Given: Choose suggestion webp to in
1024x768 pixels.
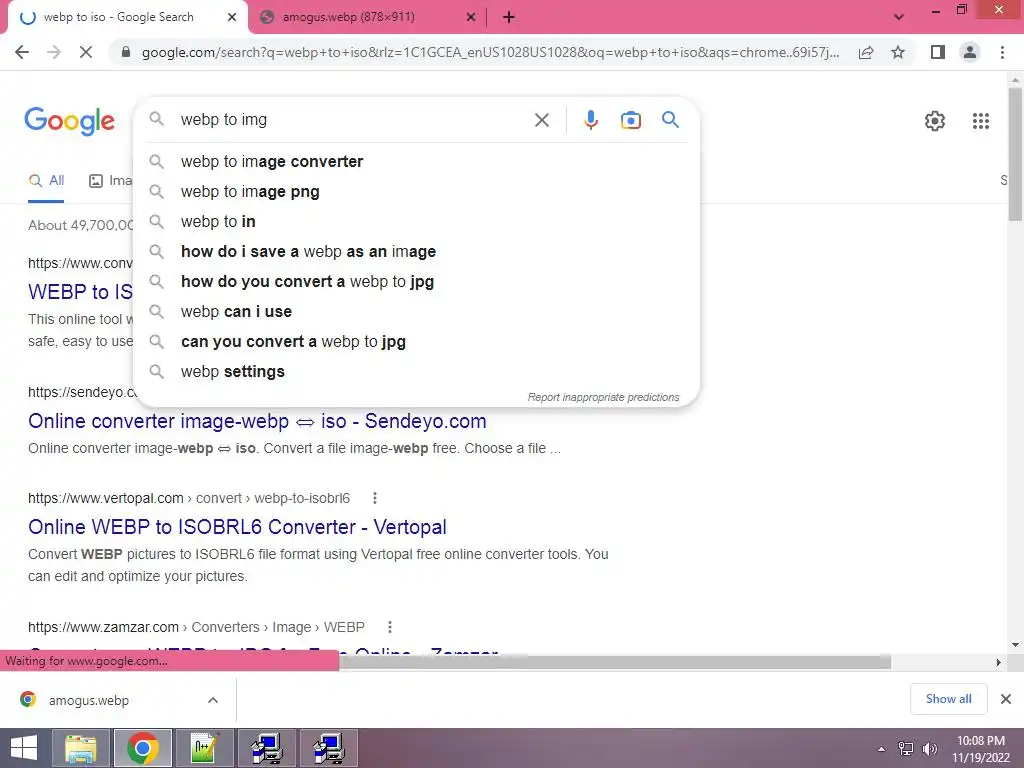Looking at the screenshot, I should pyautogui.click(x=417, y=221).
